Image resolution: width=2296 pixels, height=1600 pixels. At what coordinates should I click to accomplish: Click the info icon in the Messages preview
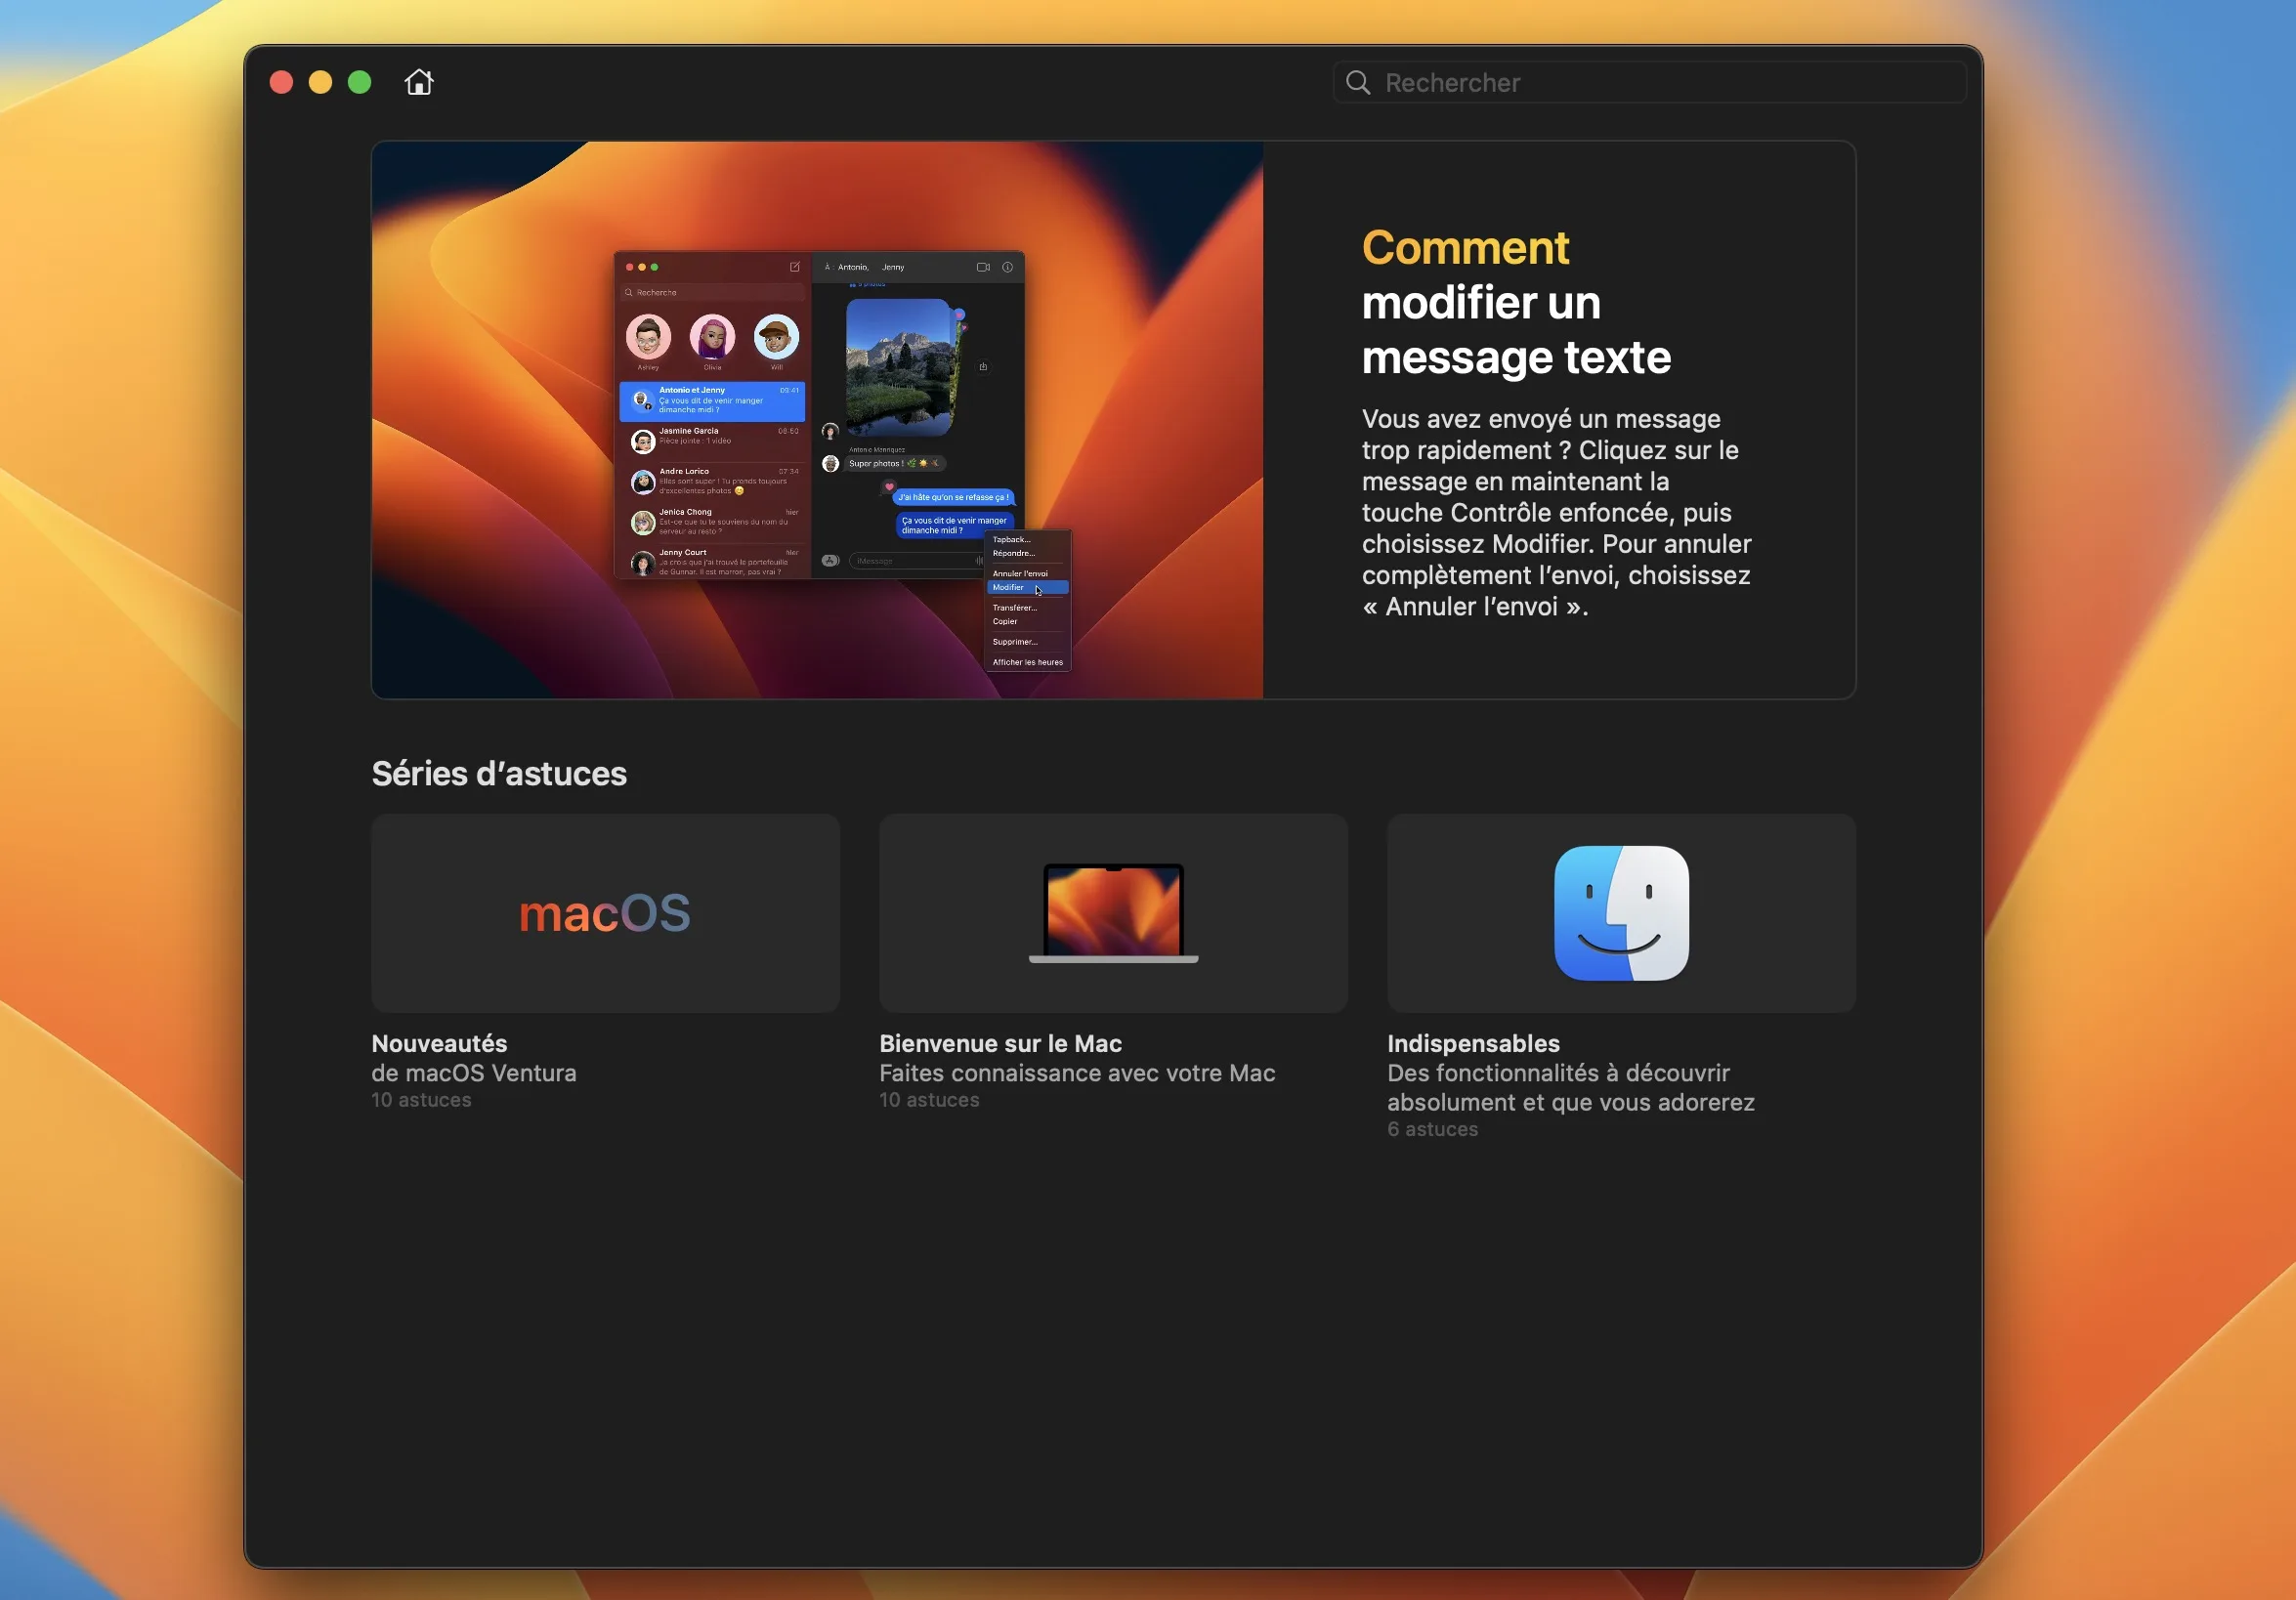tap(1007, 267)
